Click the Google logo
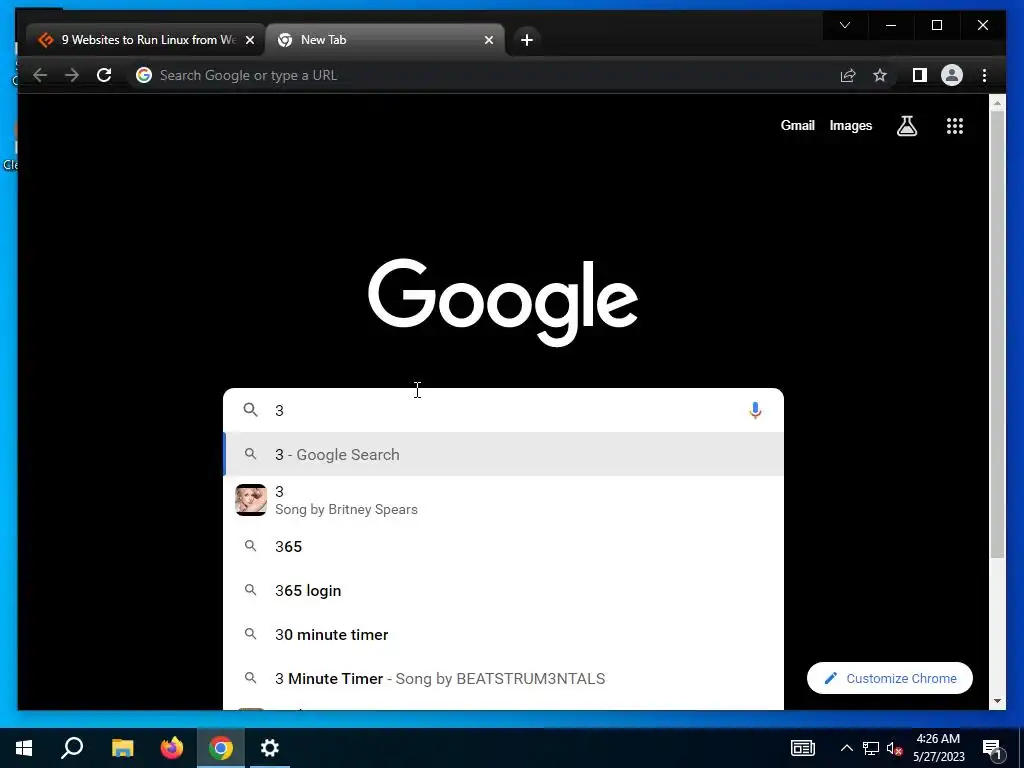This screenshot has width=1024, height=768. [503, 302]
